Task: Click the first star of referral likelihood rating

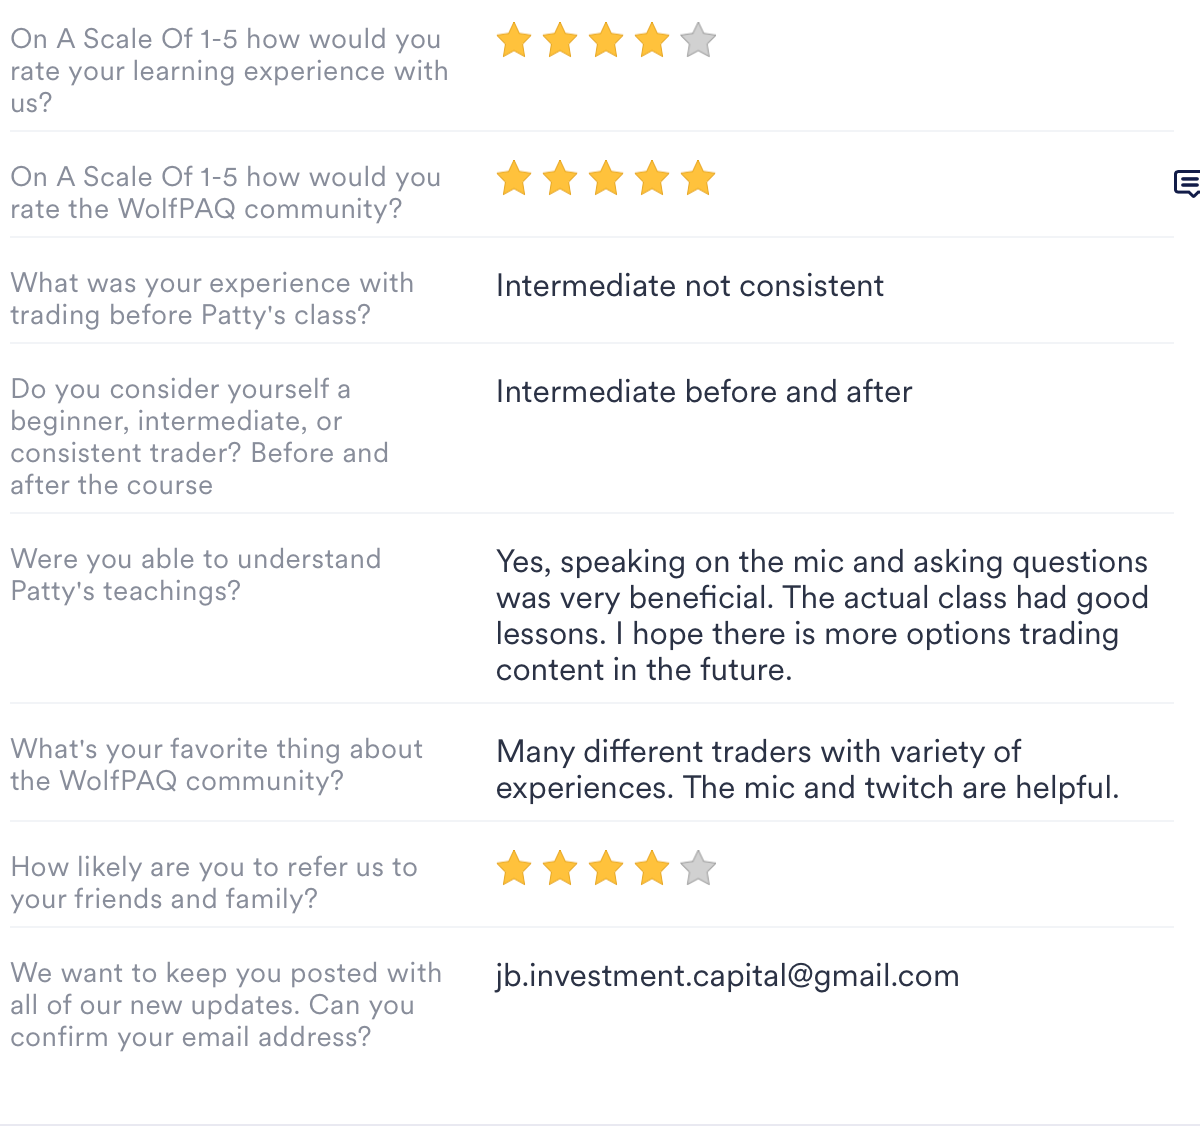Action: pyautogui.click(x=514, y=869)
